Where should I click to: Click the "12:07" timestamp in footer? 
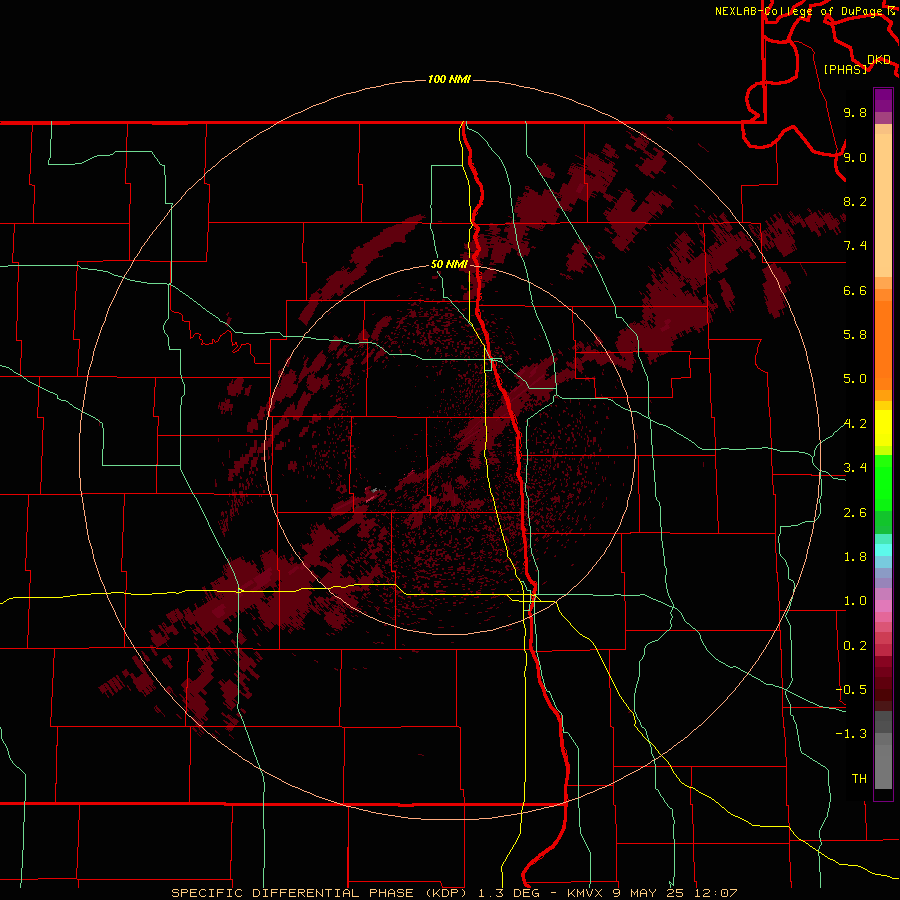715,893
